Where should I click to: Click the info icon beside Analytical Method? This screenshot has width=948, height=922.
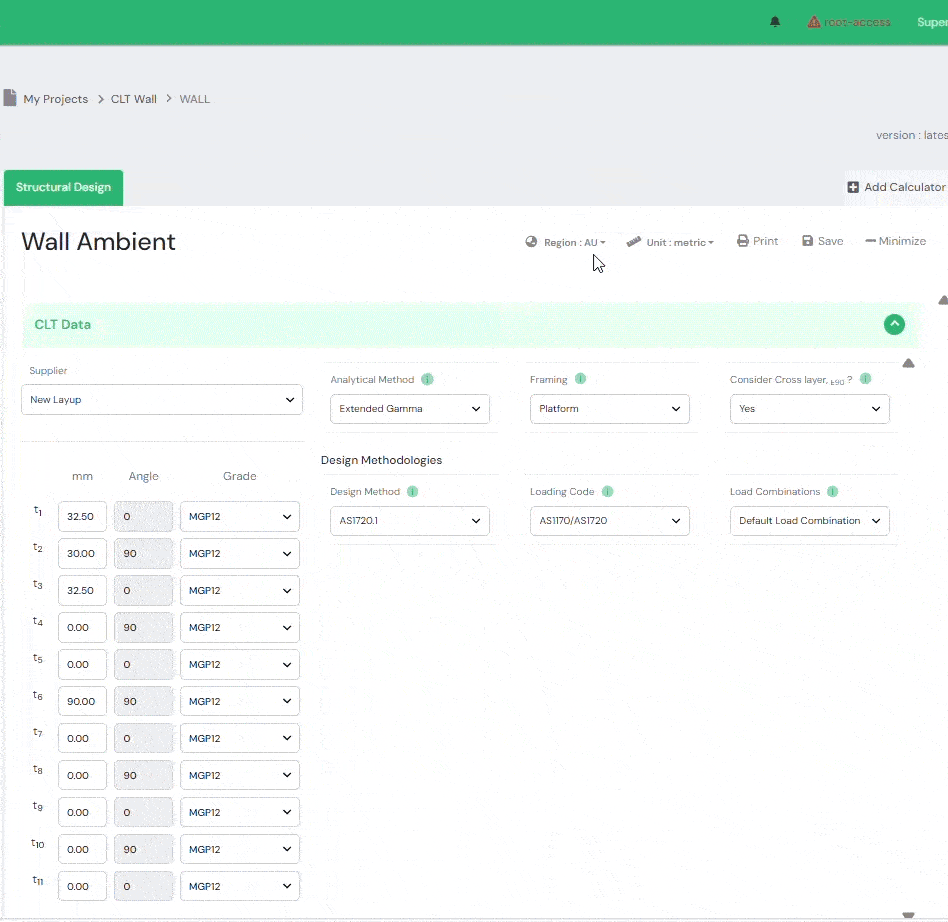[x=427, y=380]
